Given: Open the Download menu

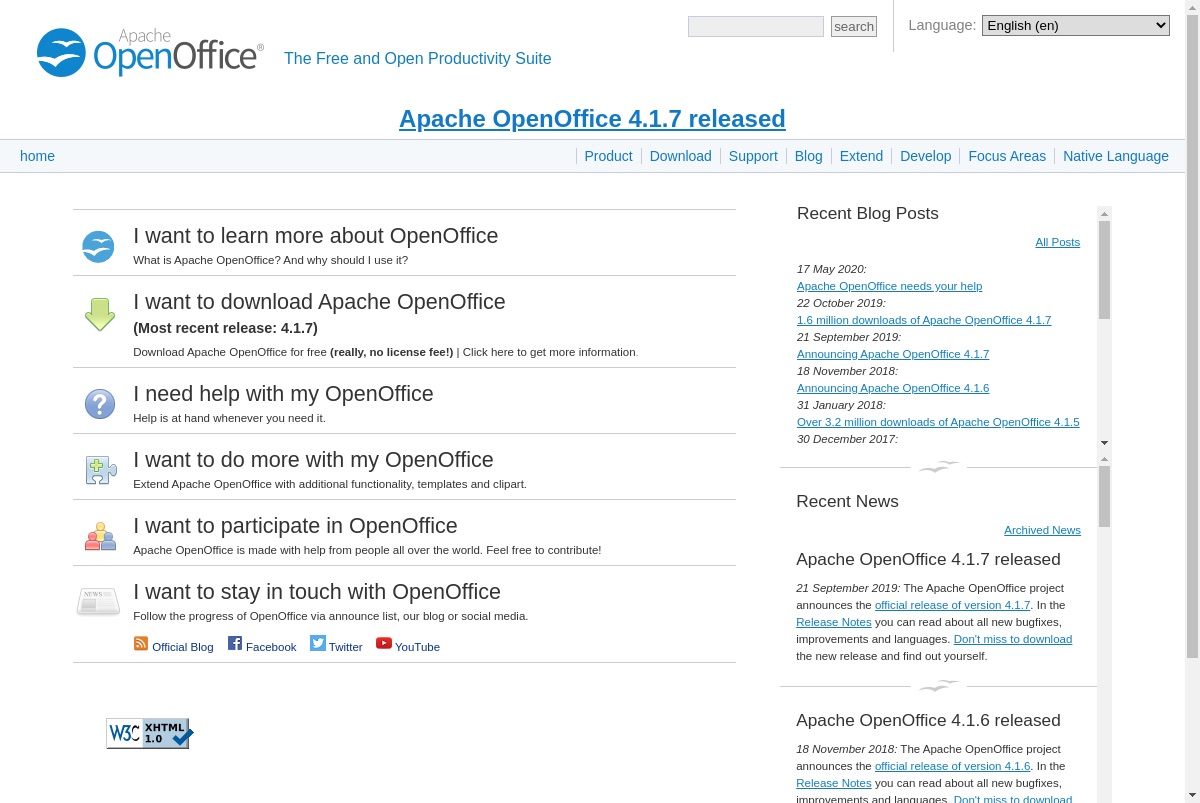Looking at the screenshot, I should click(x=680, y=156).
